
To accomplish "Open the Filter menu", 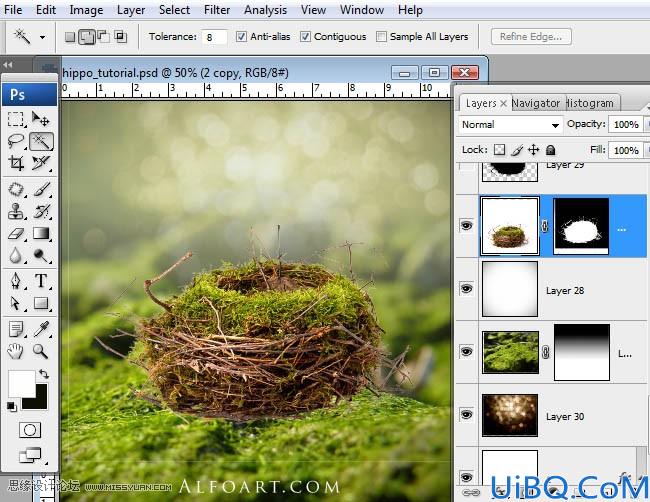I will point(217,10).
